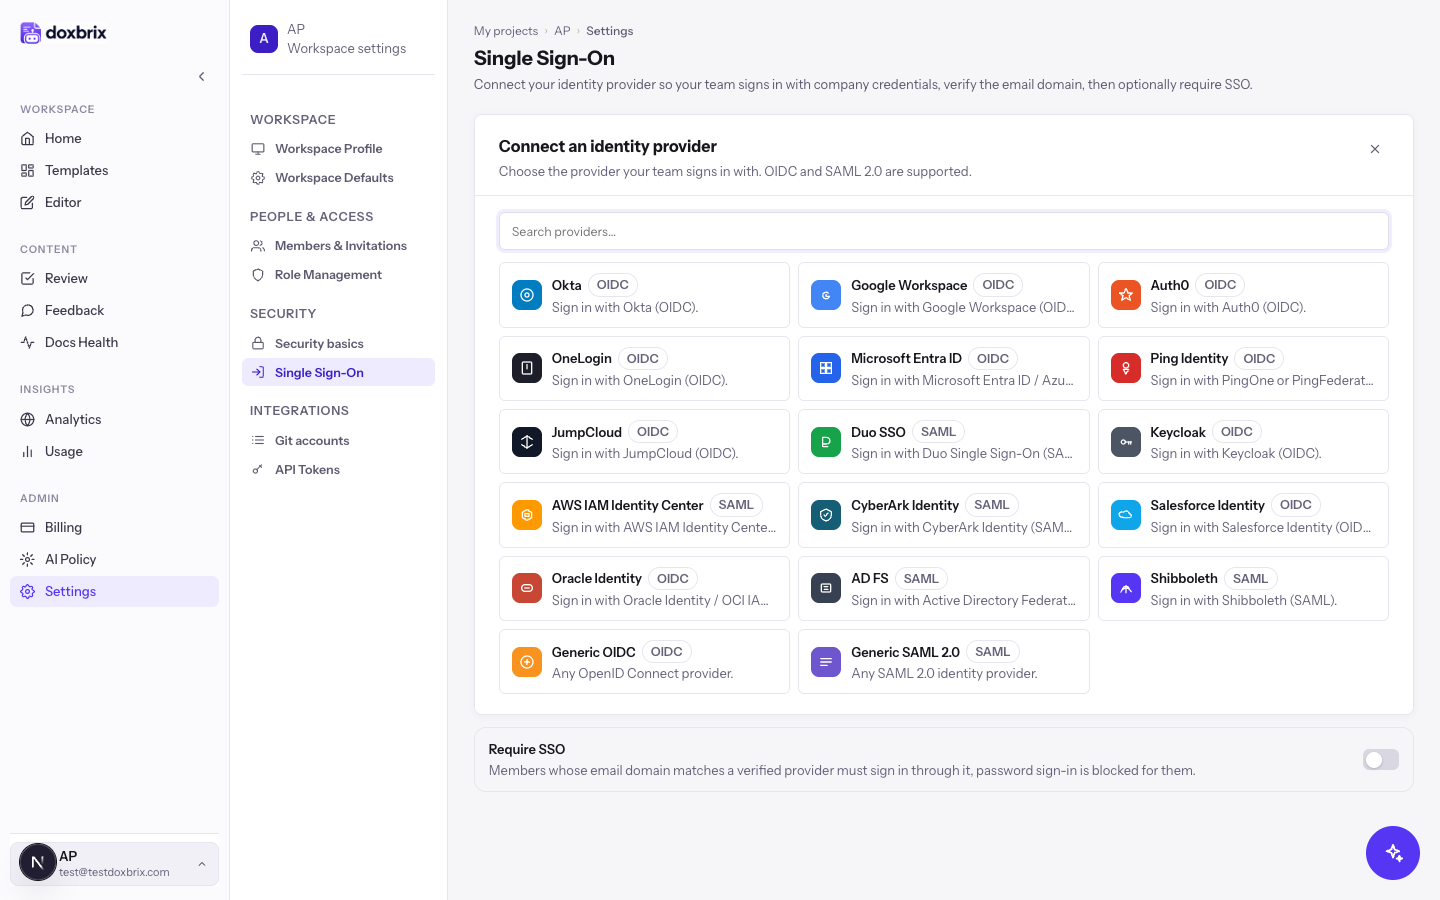The width and height of the screenshot is (1440, 900).
Task: Open Members & Invitations
Action: [x=338, y=245]
